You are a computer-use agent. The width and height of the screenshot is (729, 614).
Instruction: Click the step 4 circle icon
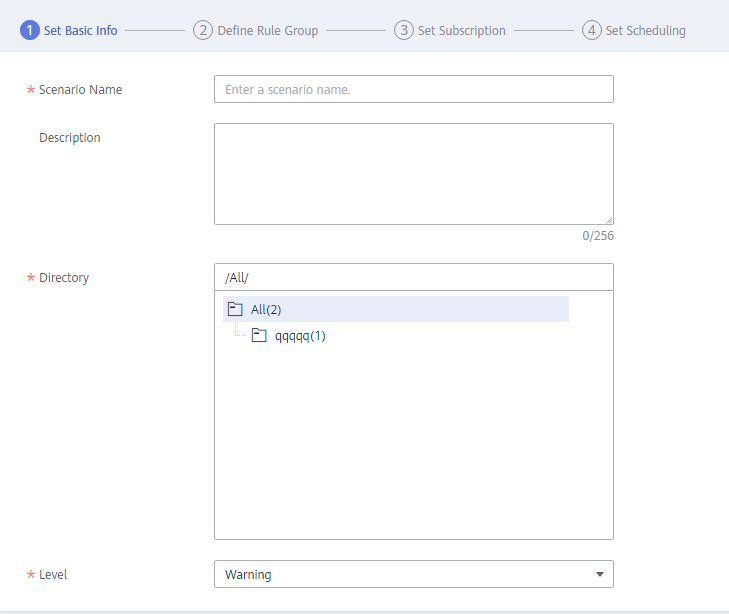[591, 30]
